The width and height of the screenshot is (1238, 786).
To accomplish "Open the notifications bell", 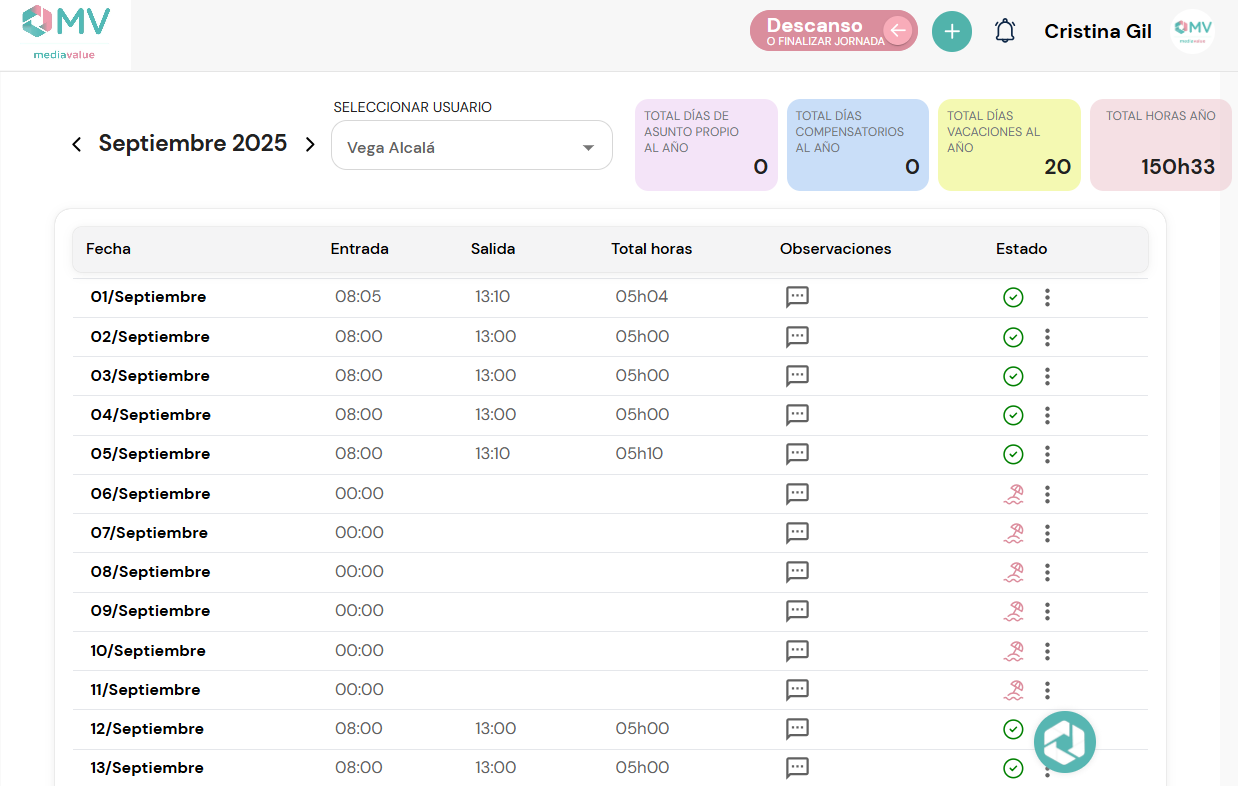I will pos(1005,31).
